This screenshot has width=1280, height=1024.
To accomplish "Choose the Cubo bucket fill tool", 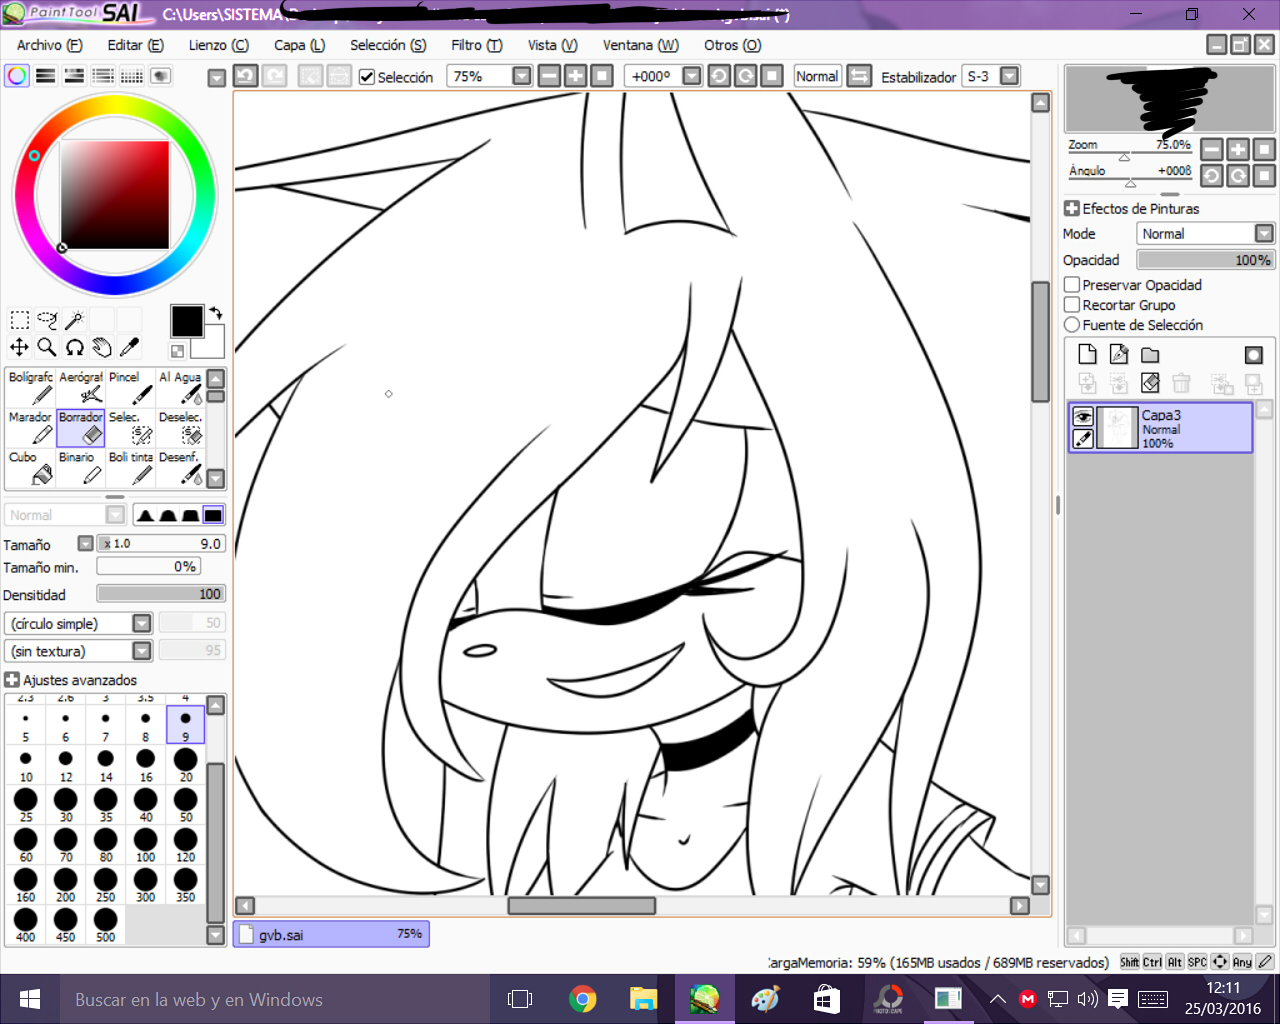I will click(x=30, y=468).
